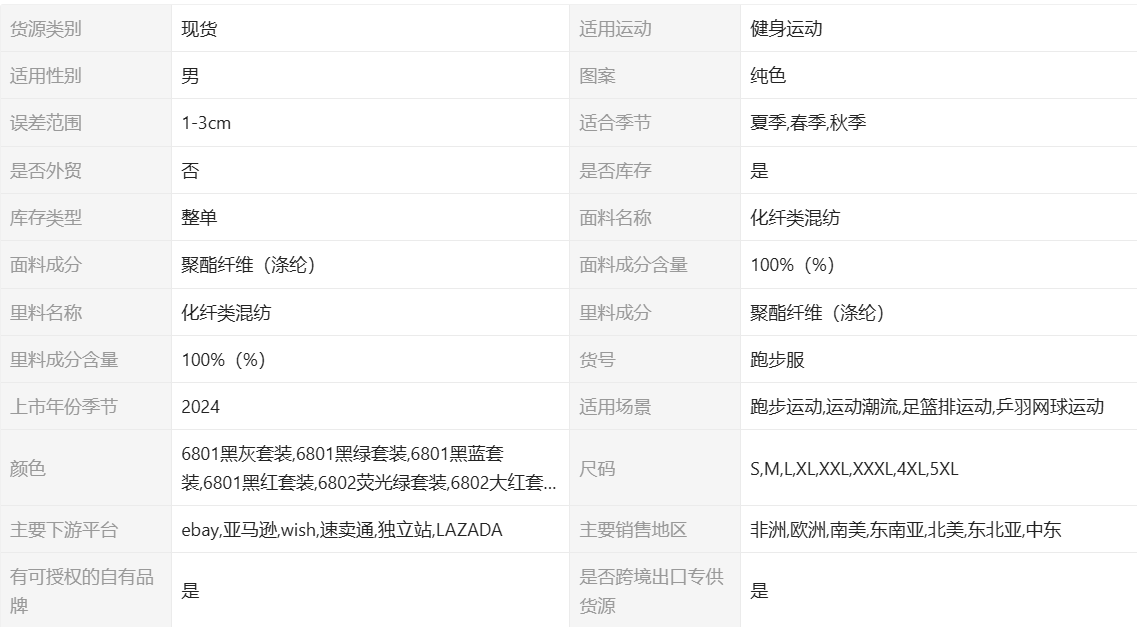Click the truncated 颜色 value list ending in ellipsis
Screen dimensions: 1137x627
click(x=368, y=468)
